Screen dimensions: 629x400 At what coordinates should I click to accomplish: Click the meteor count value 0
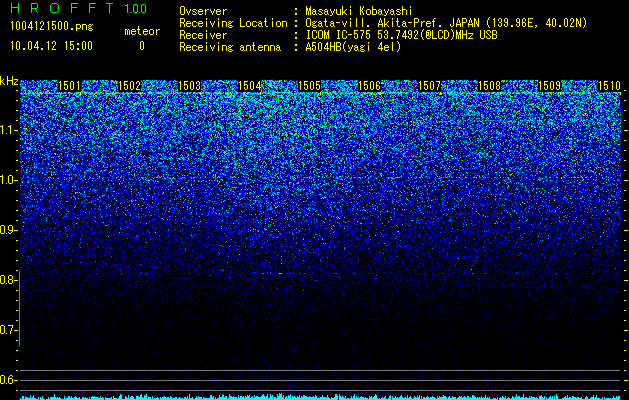[x=142, y=46]
